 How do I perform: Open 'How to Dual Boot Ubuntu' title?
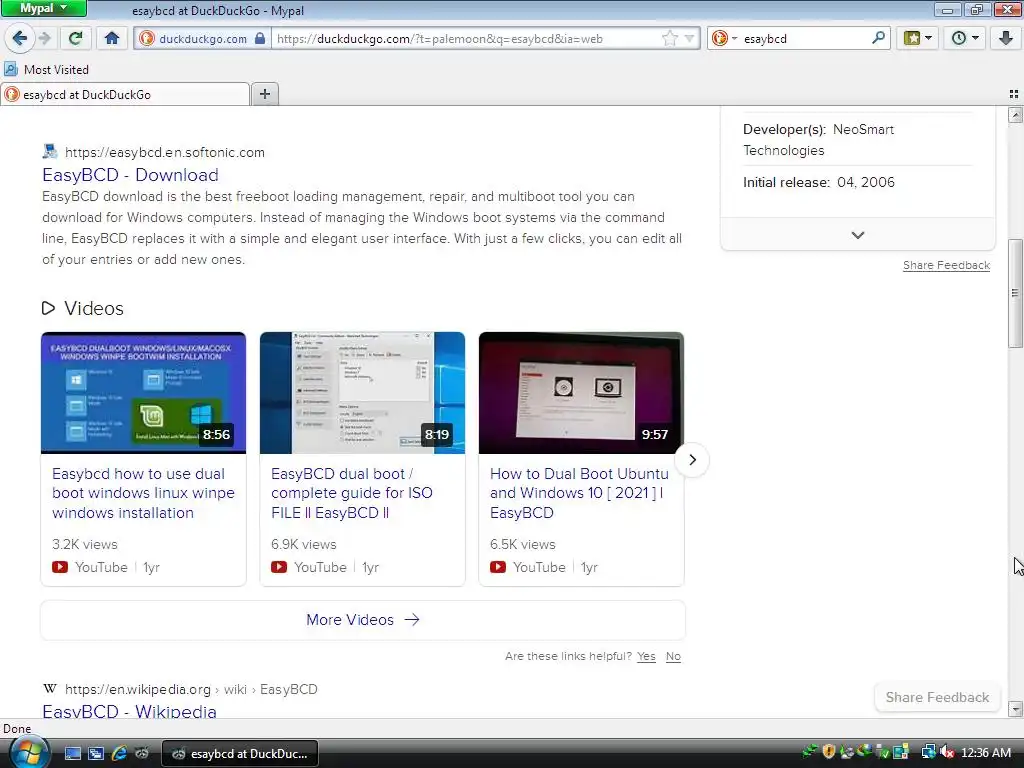pyautogui.click(x=579, y=493)
